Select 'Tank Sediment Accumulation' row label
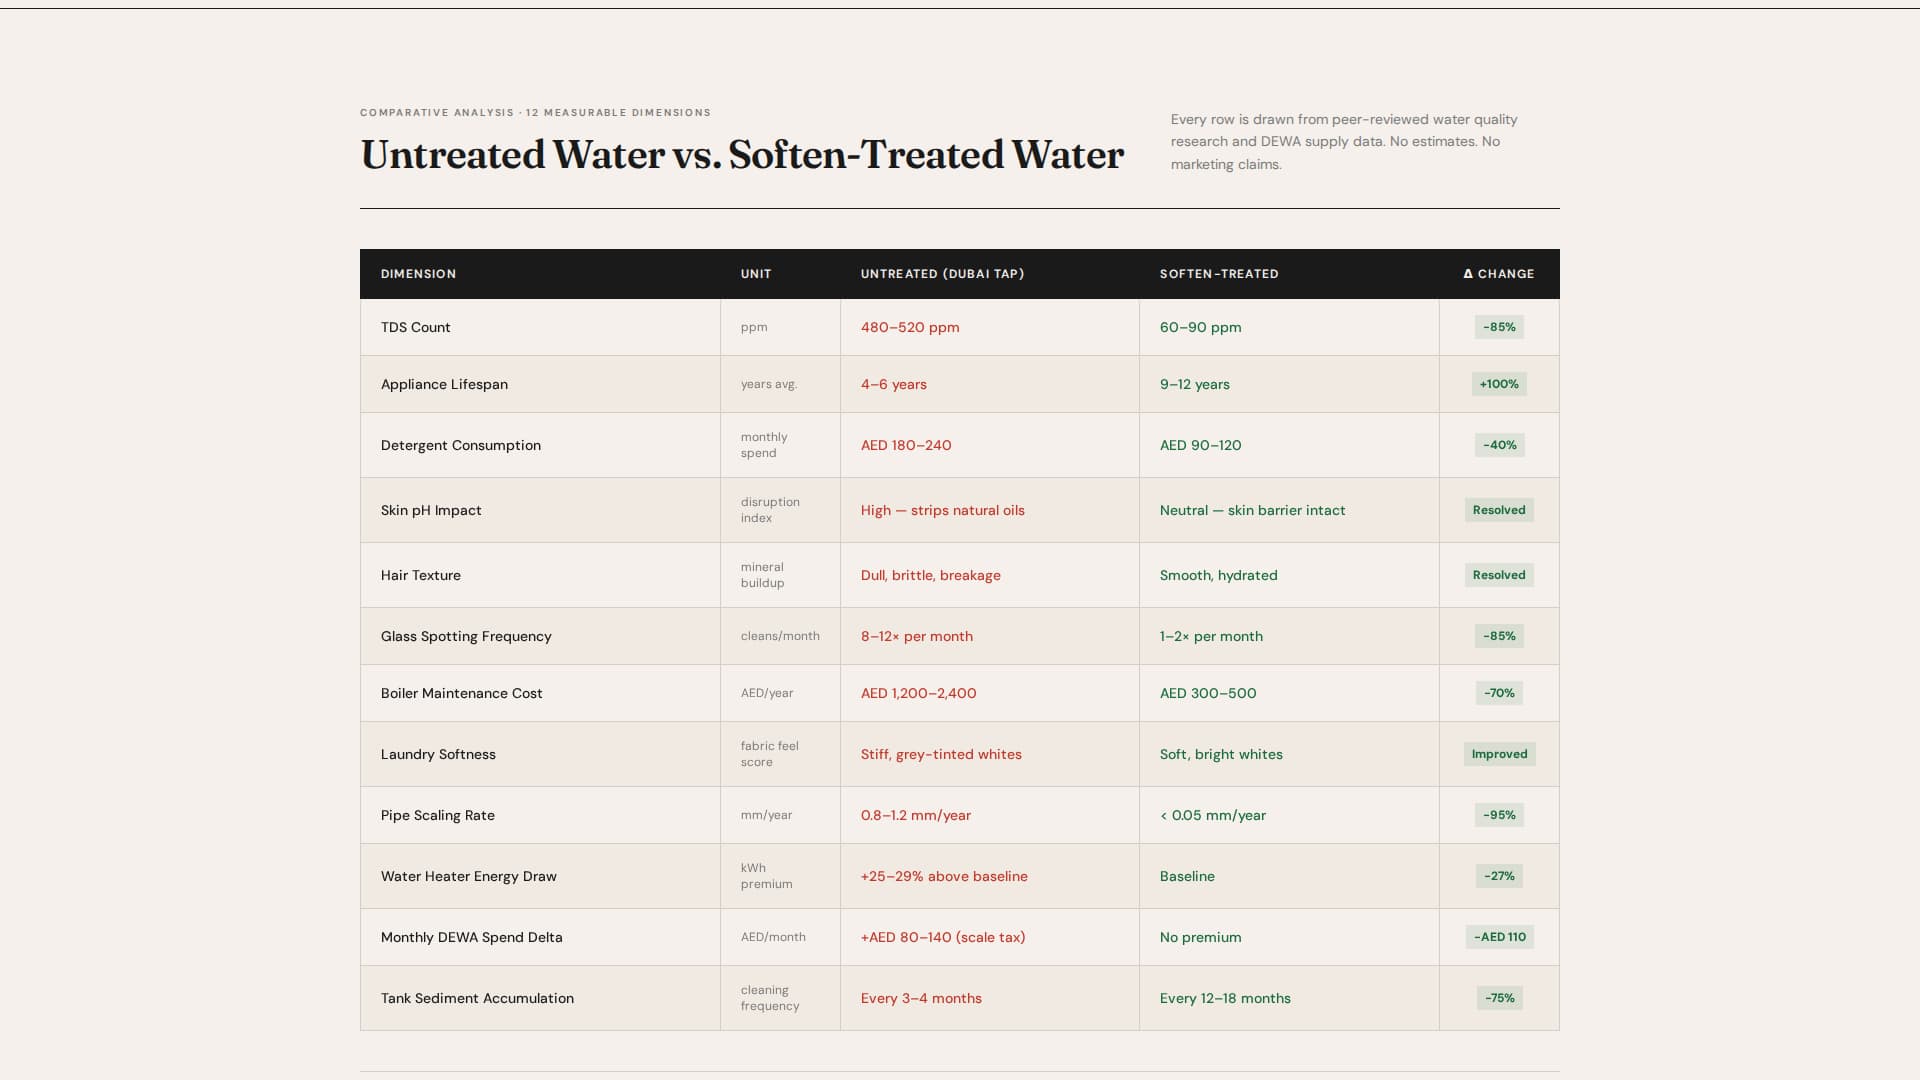The height and width of the screenshot is (1080, 1920). point(477,998)
